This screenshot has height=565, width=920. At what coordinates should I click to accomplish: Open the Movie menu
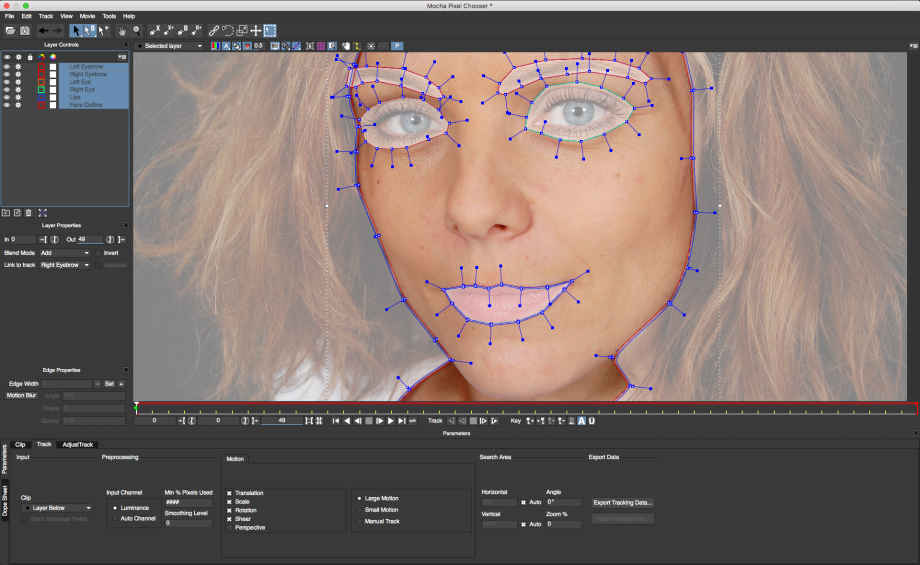coord(87,16)
